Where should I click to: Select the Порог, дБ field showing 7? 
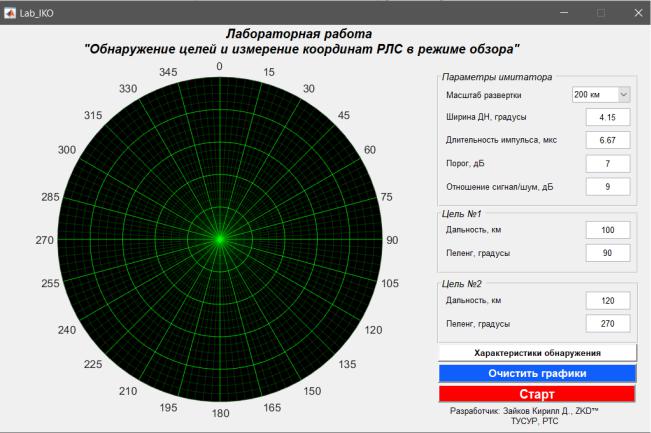tap(608, 164)
